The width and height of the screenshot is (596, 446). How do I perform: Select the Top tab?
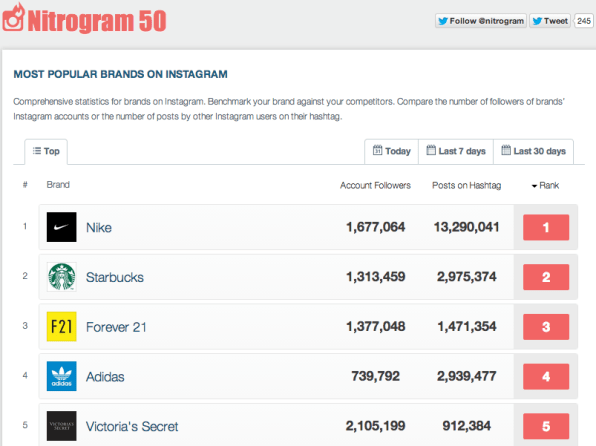click(46, 151)
